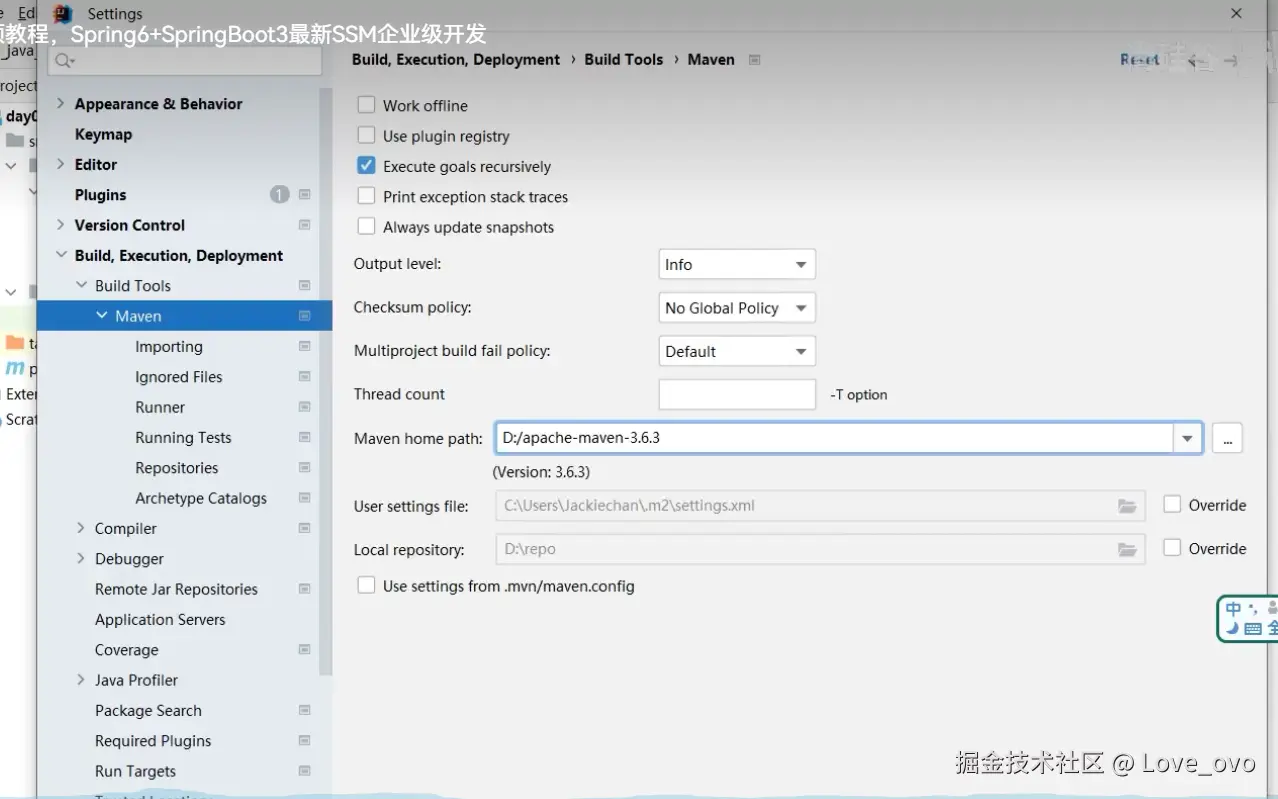
Task: Click the settings search field
Action: [186, 61]
